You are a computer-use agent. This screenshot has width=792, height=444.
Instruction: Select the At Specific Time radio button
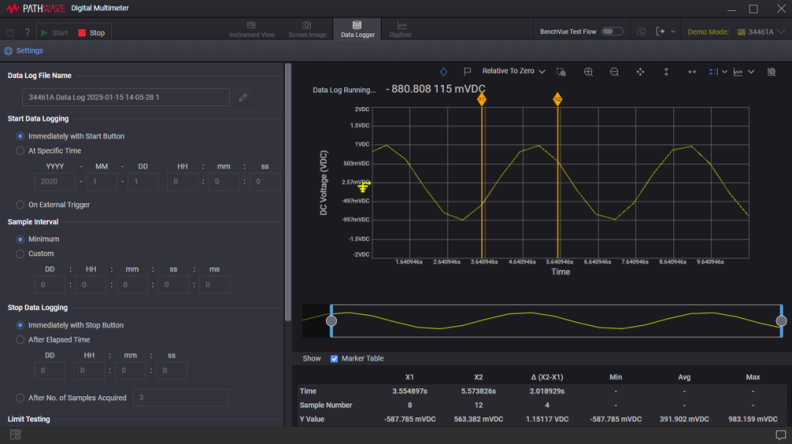pyautogui.click(x=20, y=150)
